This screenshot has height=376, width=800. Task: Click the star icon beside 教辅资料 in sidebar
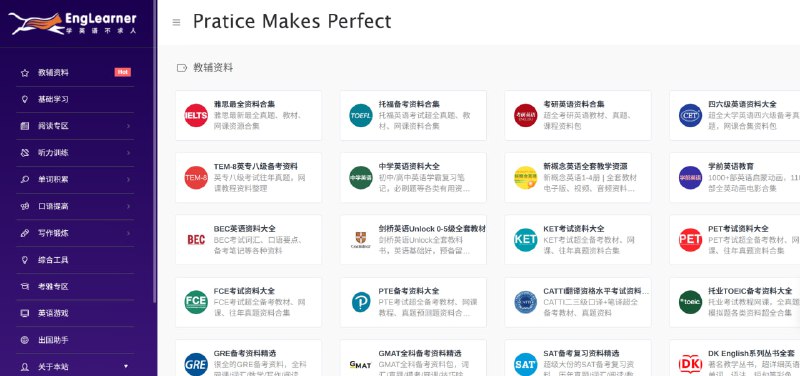tap(24, 72)
